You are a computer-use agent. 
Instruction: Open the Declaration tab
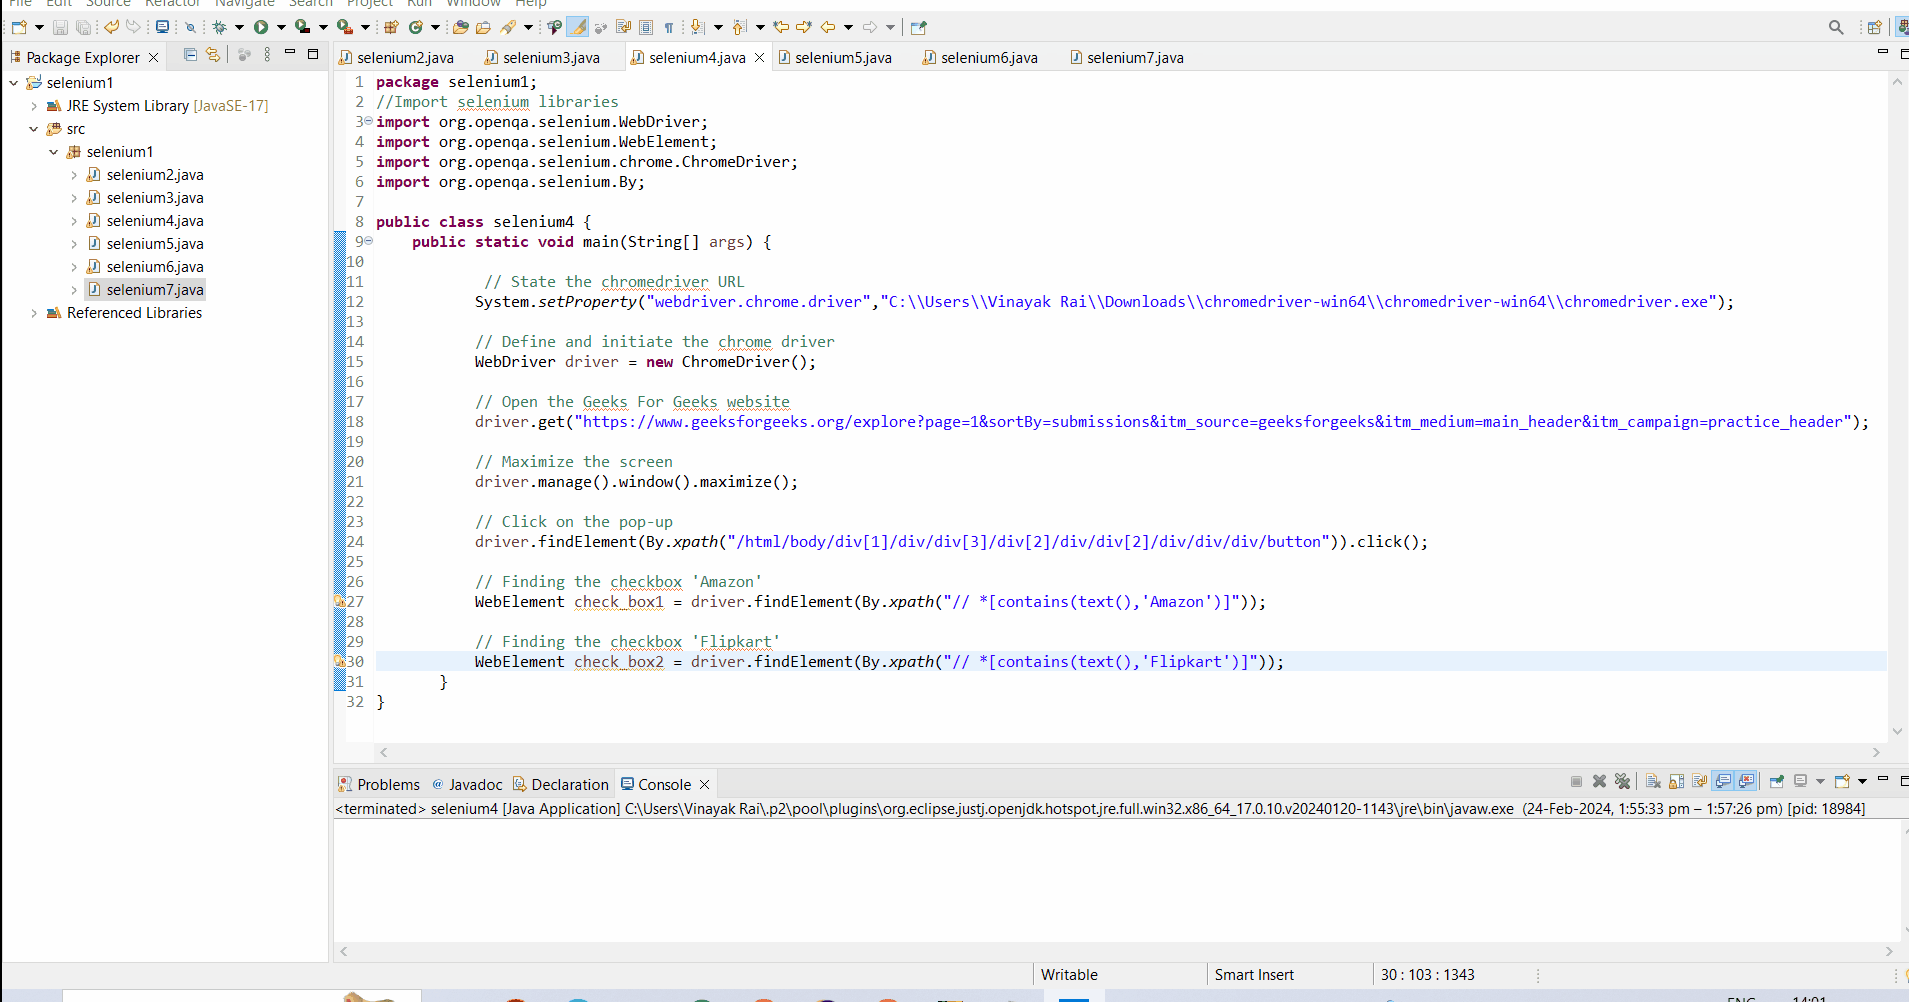click(561, 785)
